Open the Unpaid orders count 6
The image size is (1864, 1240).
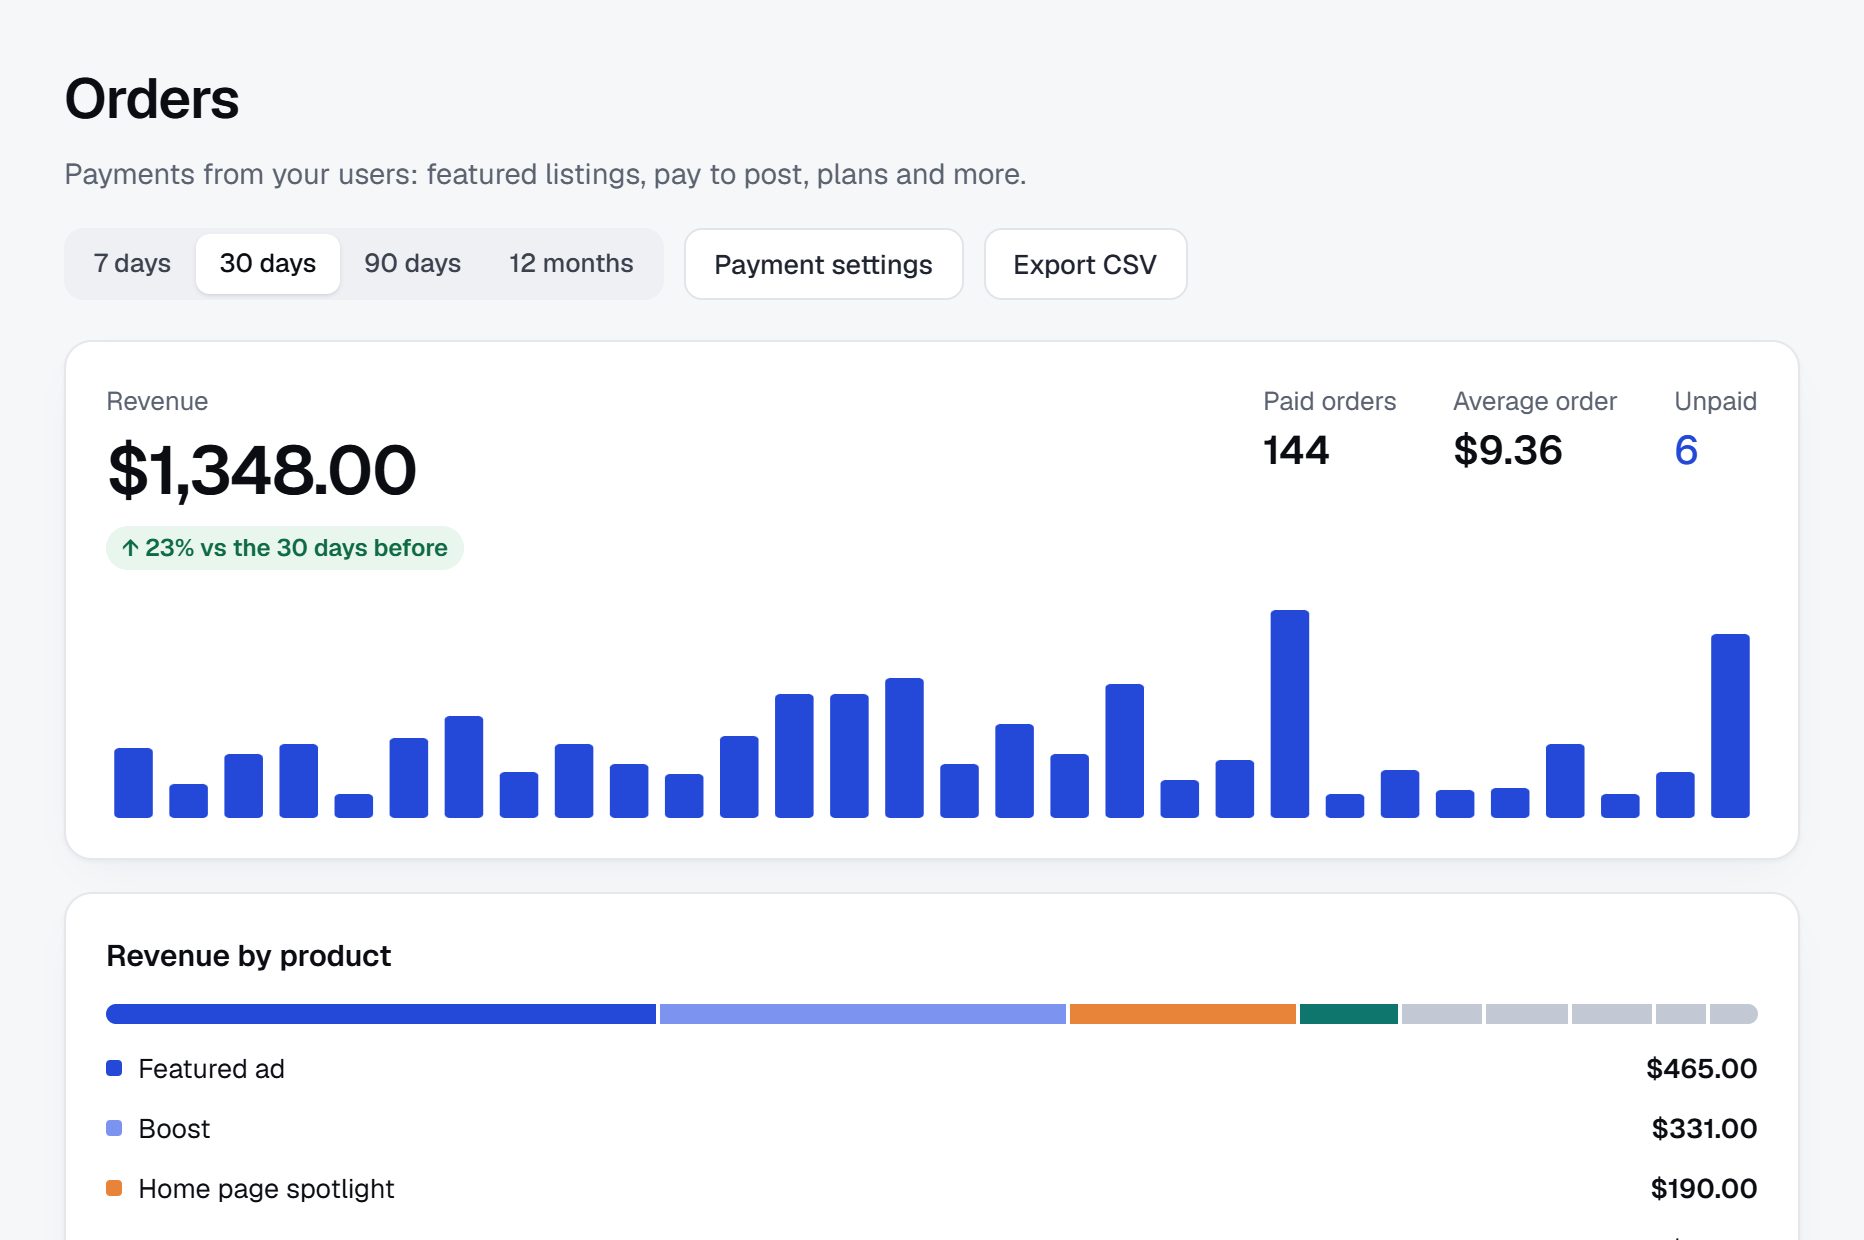[1686, 450]
